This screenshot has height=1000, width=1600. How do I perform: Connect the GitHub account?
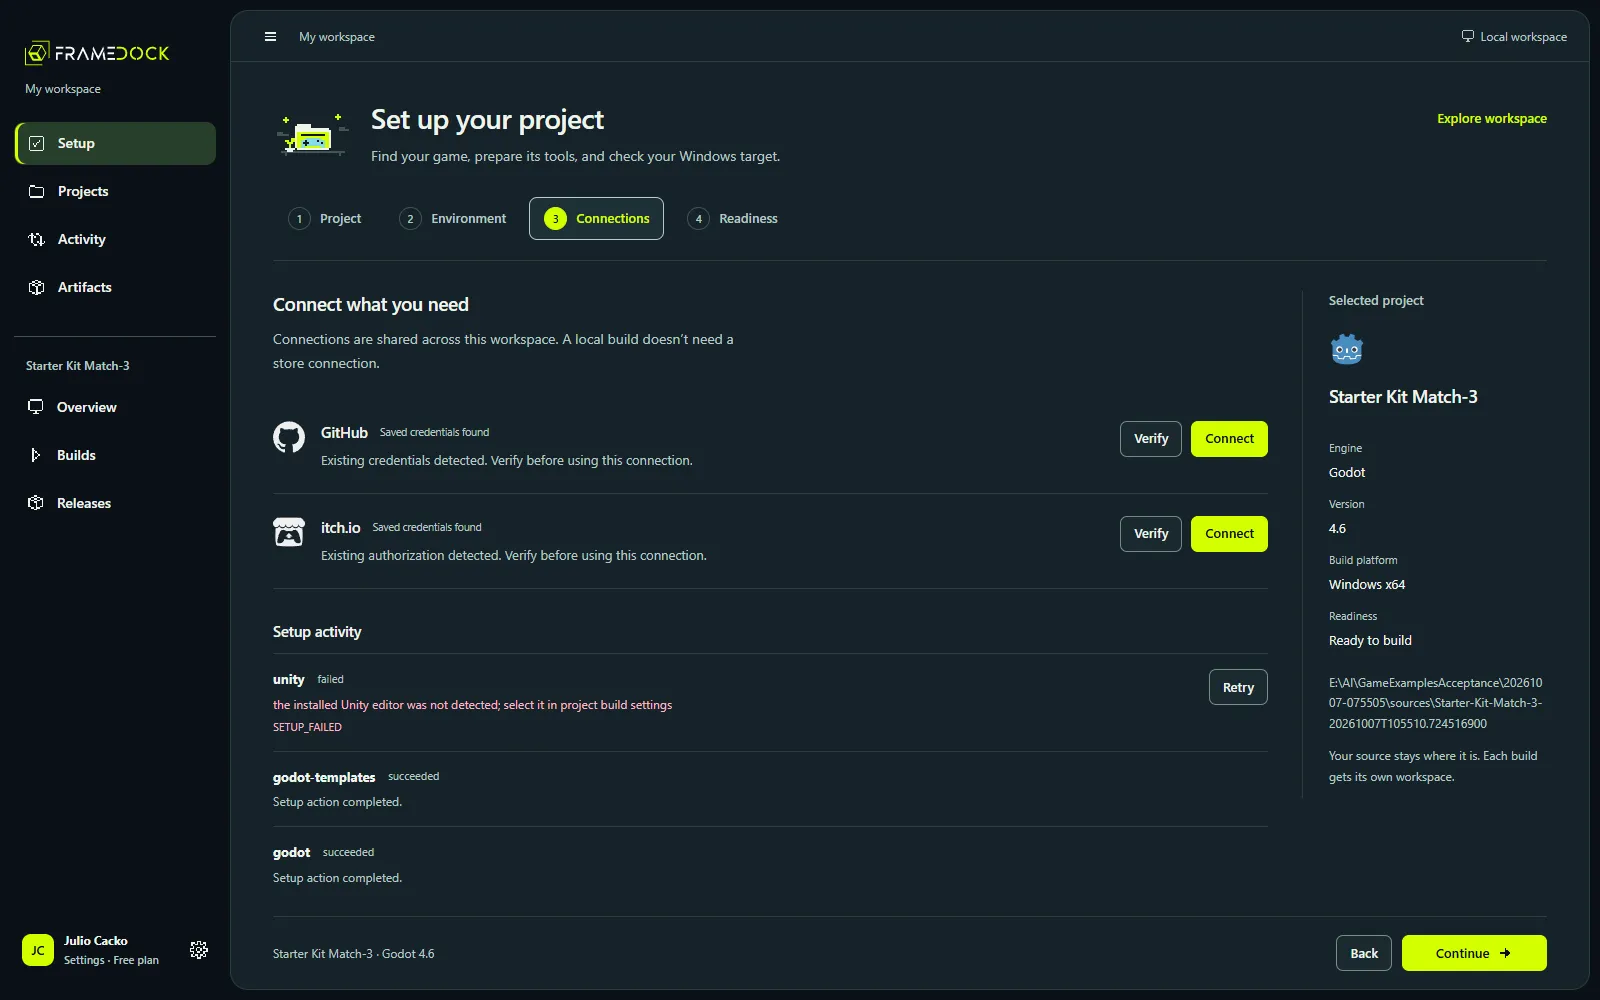[1229, 439]
